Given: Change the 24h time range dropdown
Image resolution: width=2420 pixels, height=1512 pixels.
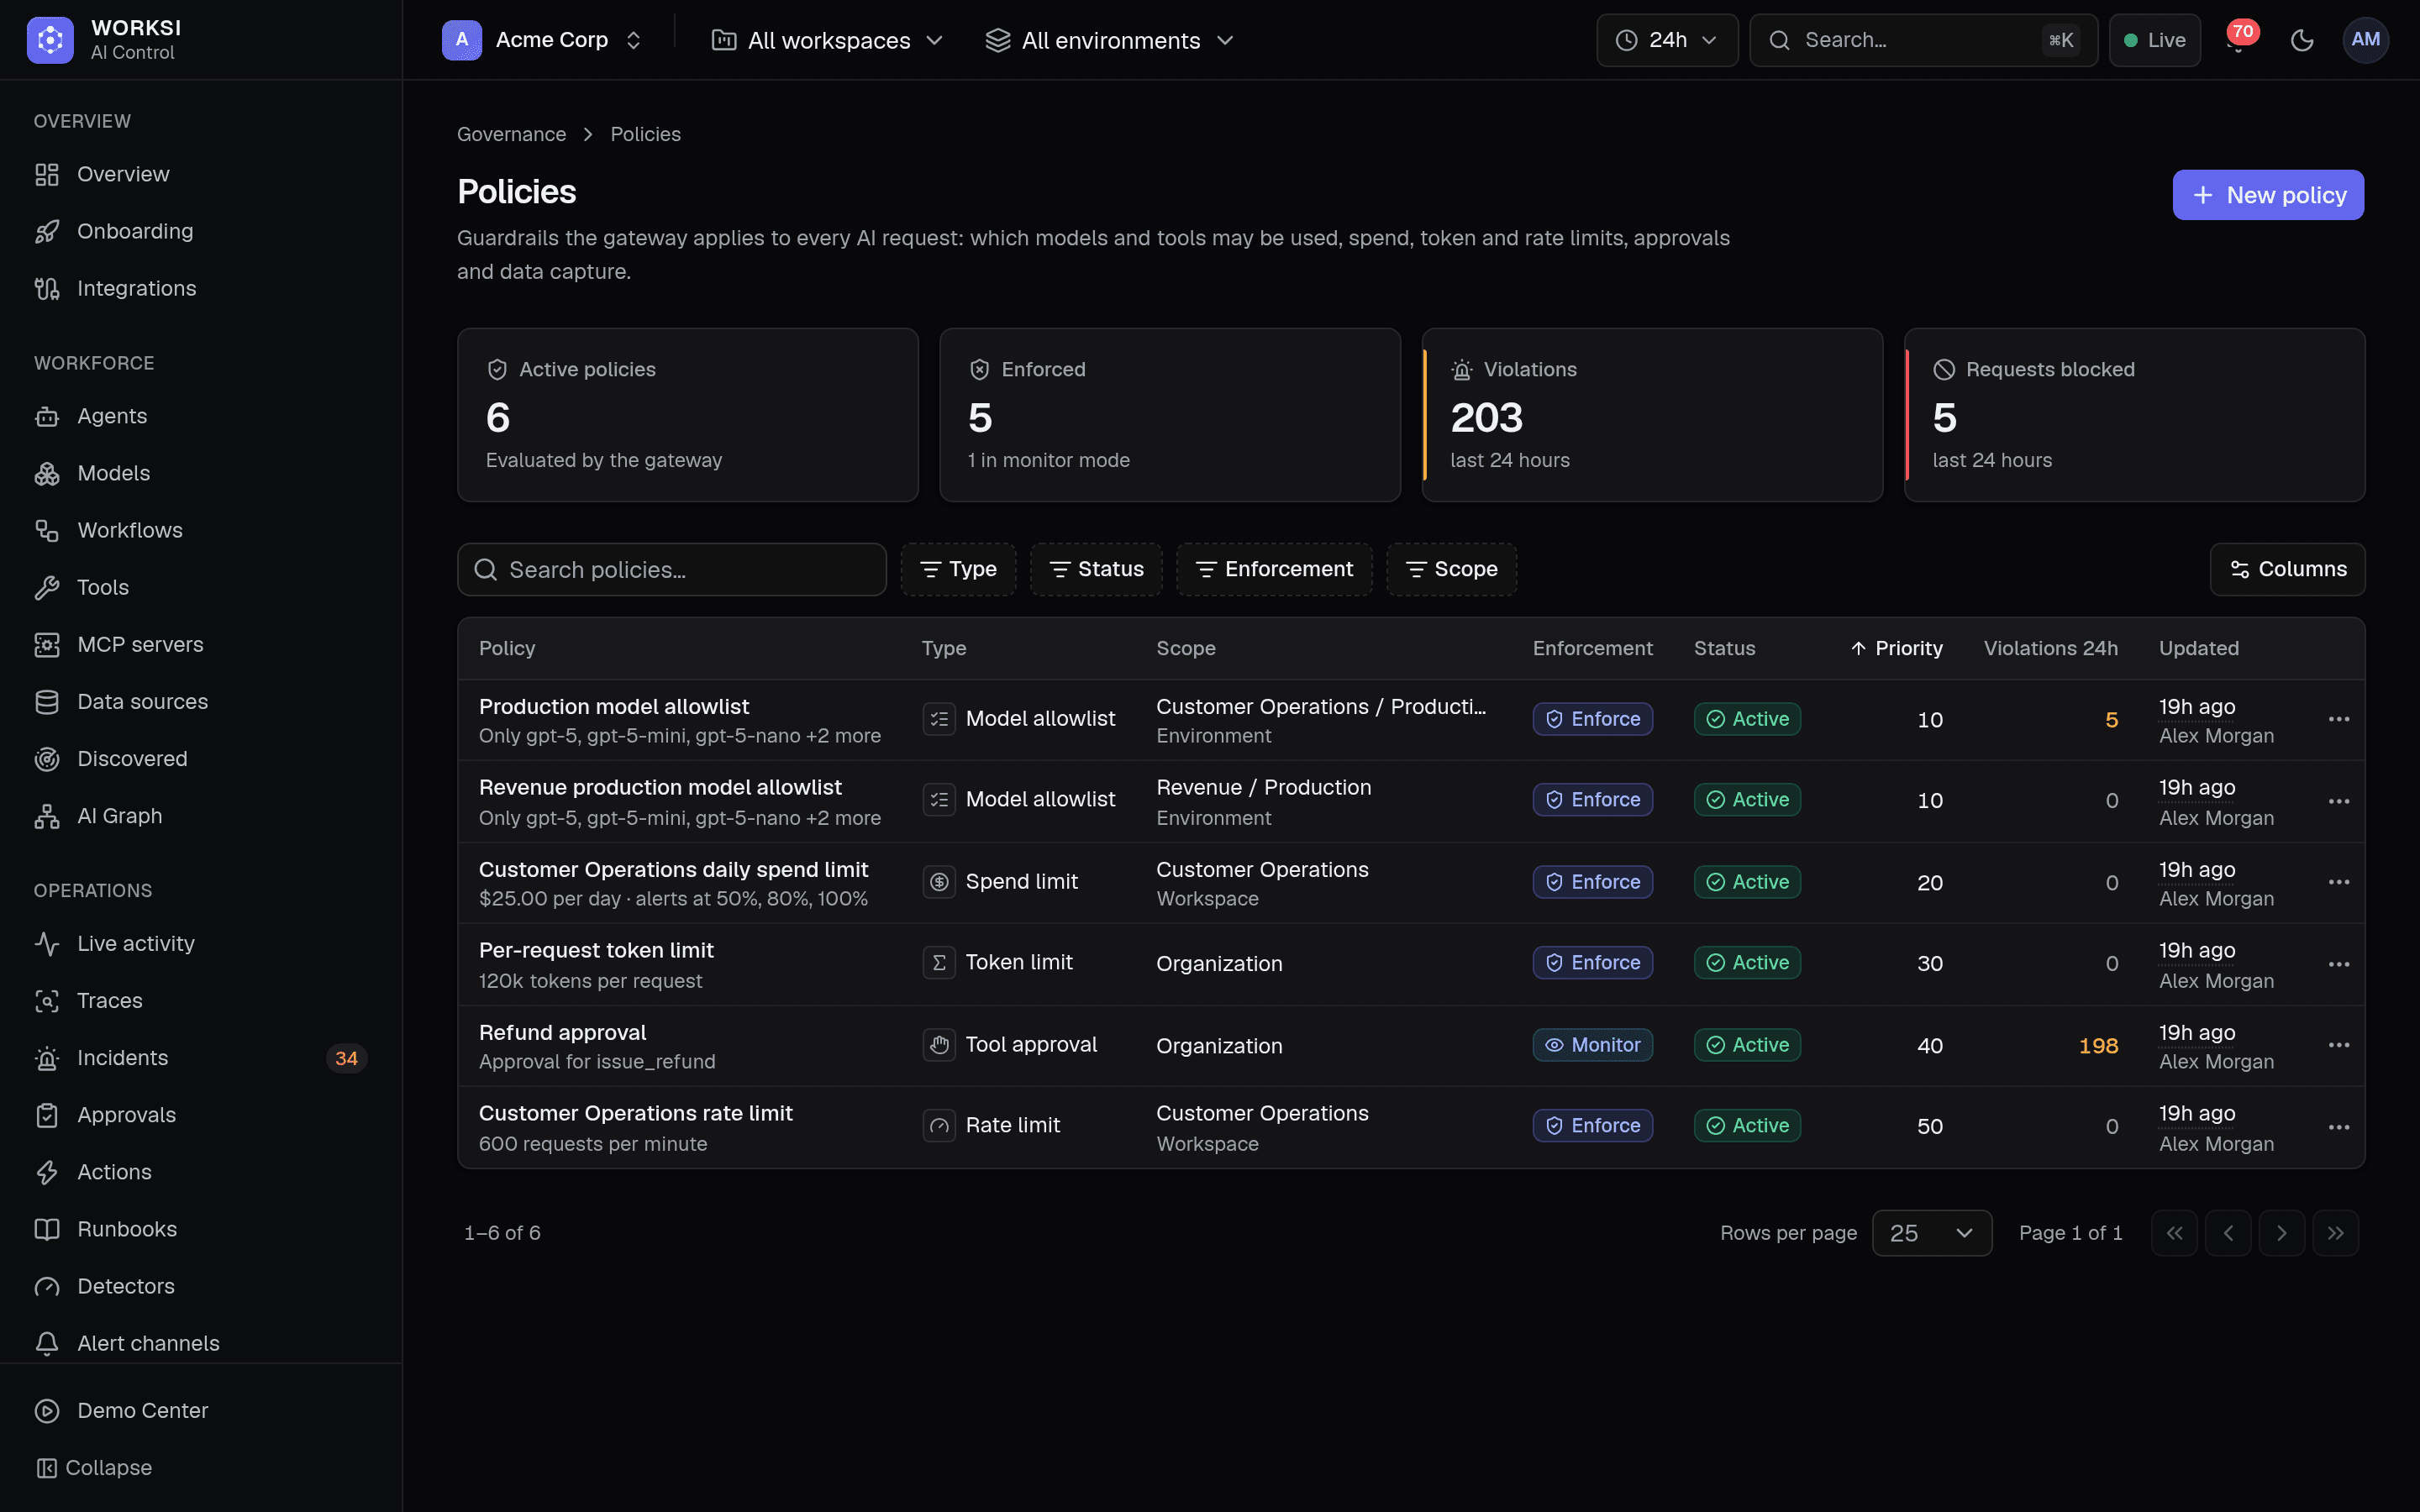Looking at the screenshot, I should pos(1667,40).
